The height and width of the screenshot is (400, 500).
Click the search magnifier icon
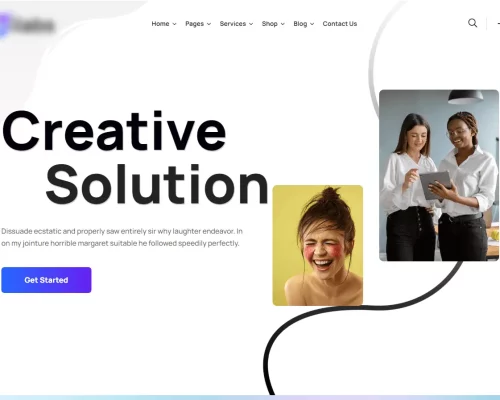coord(472,23)
